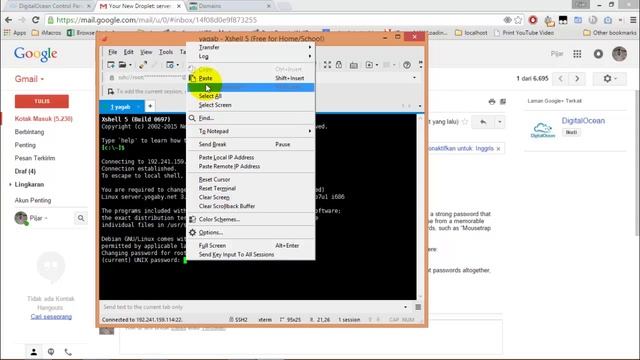Open the dropdown at the end of the send-text bar
Screen dimensions: 640x360
(x=405, y=307)
